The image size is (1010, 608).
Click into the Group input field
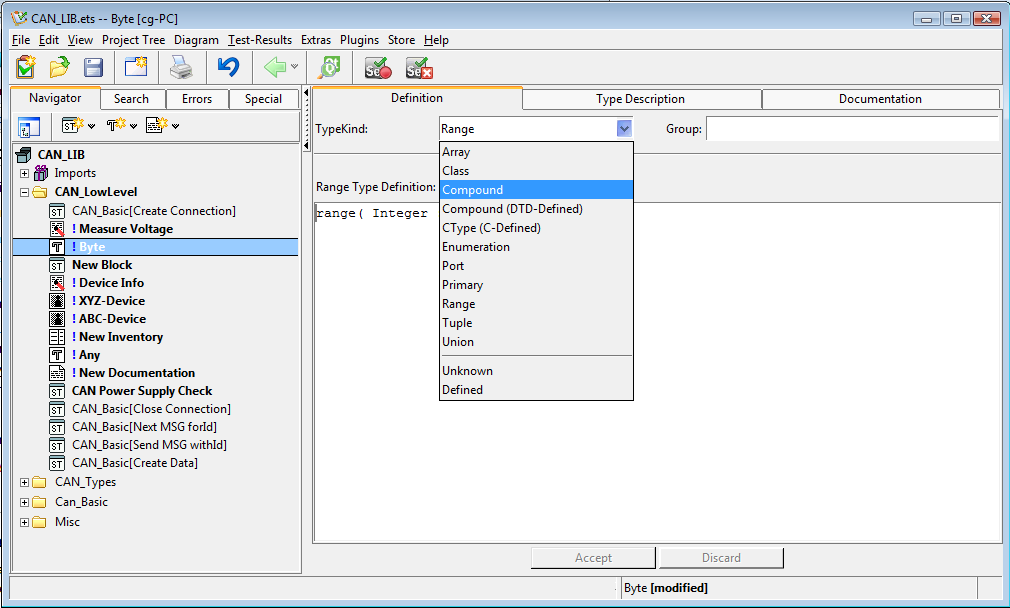[852, 129]
